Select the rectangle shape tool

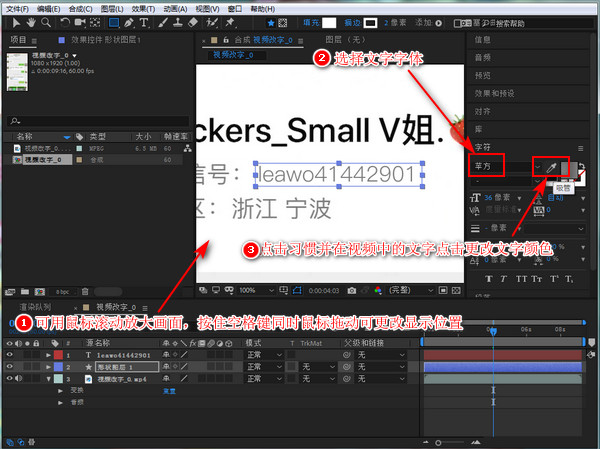[112, 21]
